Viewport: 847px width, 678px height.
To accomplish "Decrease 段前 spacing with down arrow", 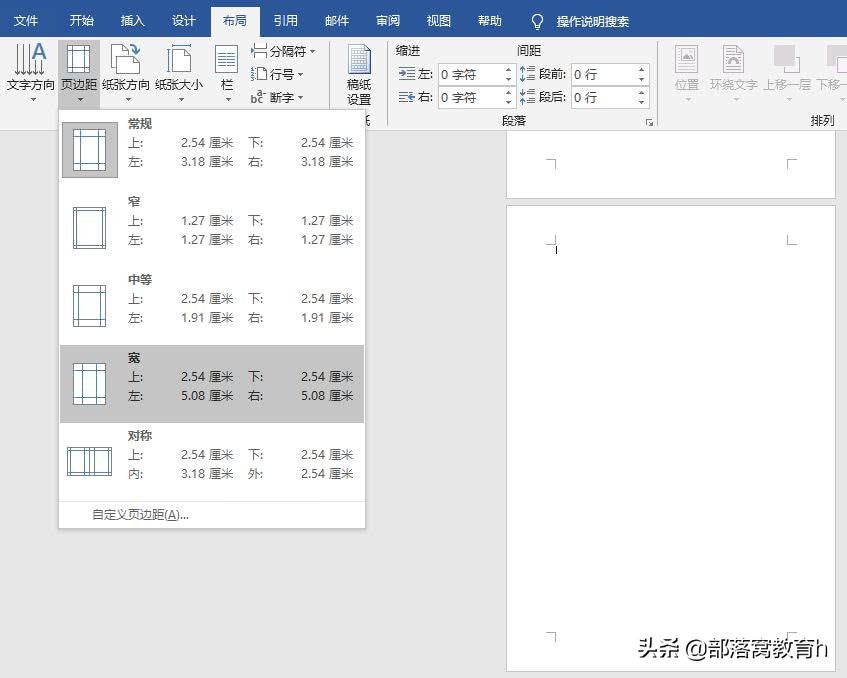I will (641, 80).
